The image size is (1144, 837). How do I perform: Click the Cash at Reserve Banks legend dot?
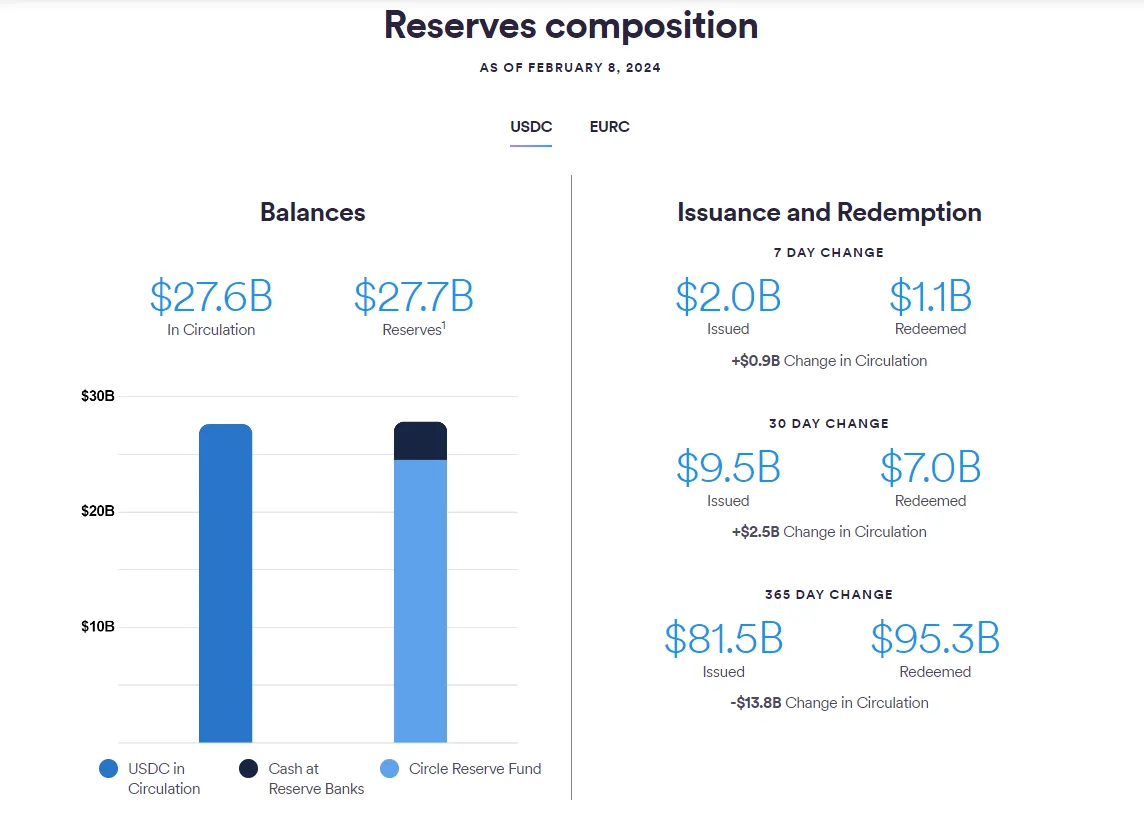pyautogui.click(x=249, y=769)
